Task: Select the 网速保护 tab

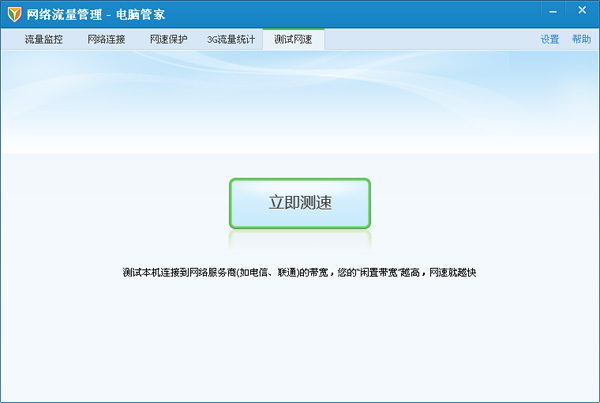Action: point(168,39)
